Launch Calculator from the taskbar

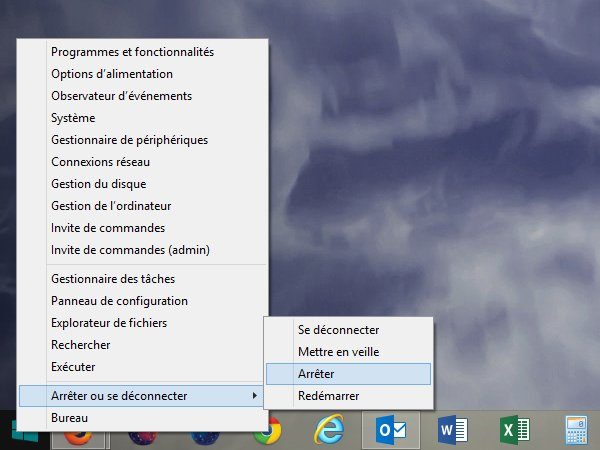(577, 430)
